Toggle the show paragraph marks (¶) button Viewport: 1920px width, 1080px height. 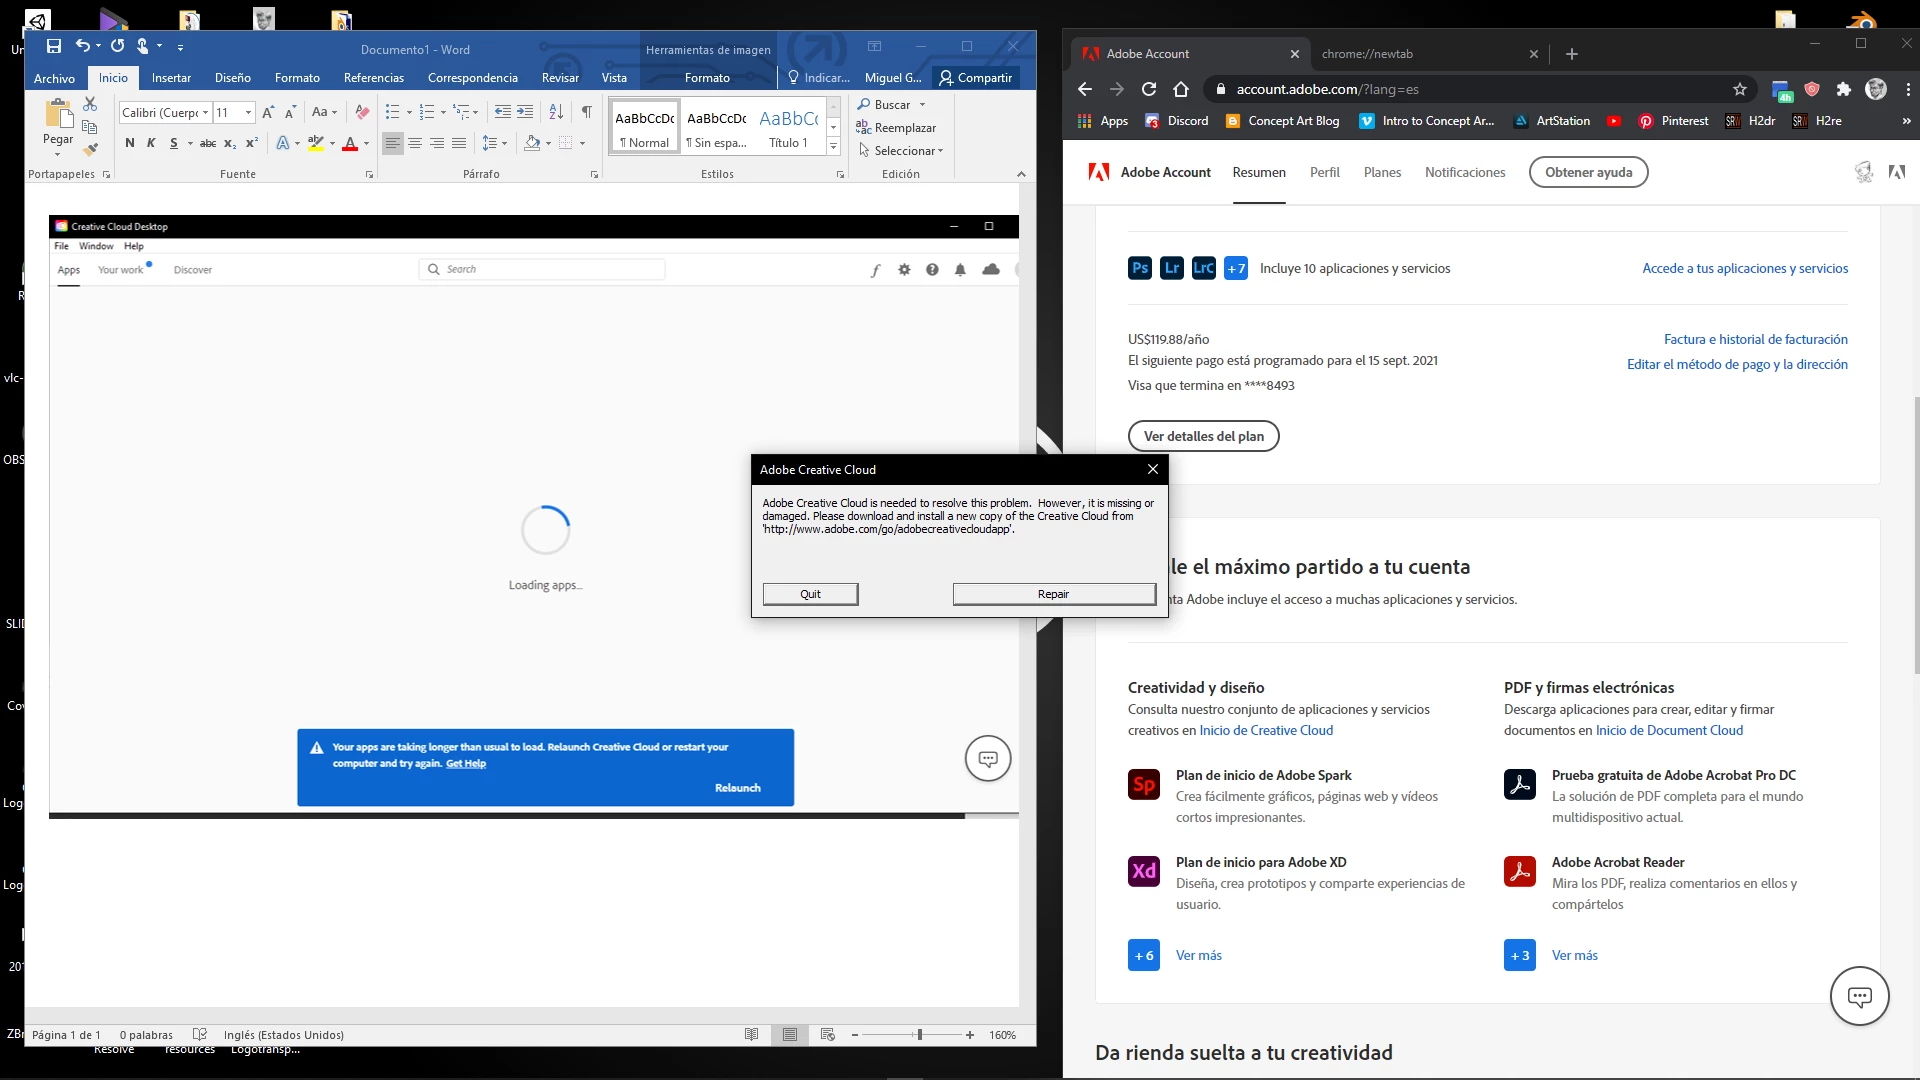click(587, 112)
